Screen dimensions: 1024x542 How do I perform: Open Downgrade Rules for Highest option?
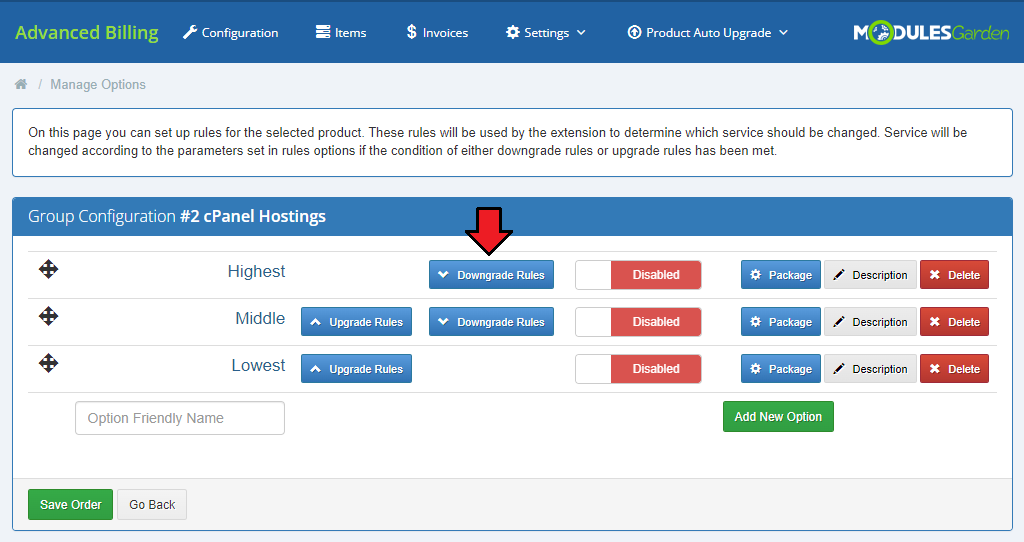(491, 275)
